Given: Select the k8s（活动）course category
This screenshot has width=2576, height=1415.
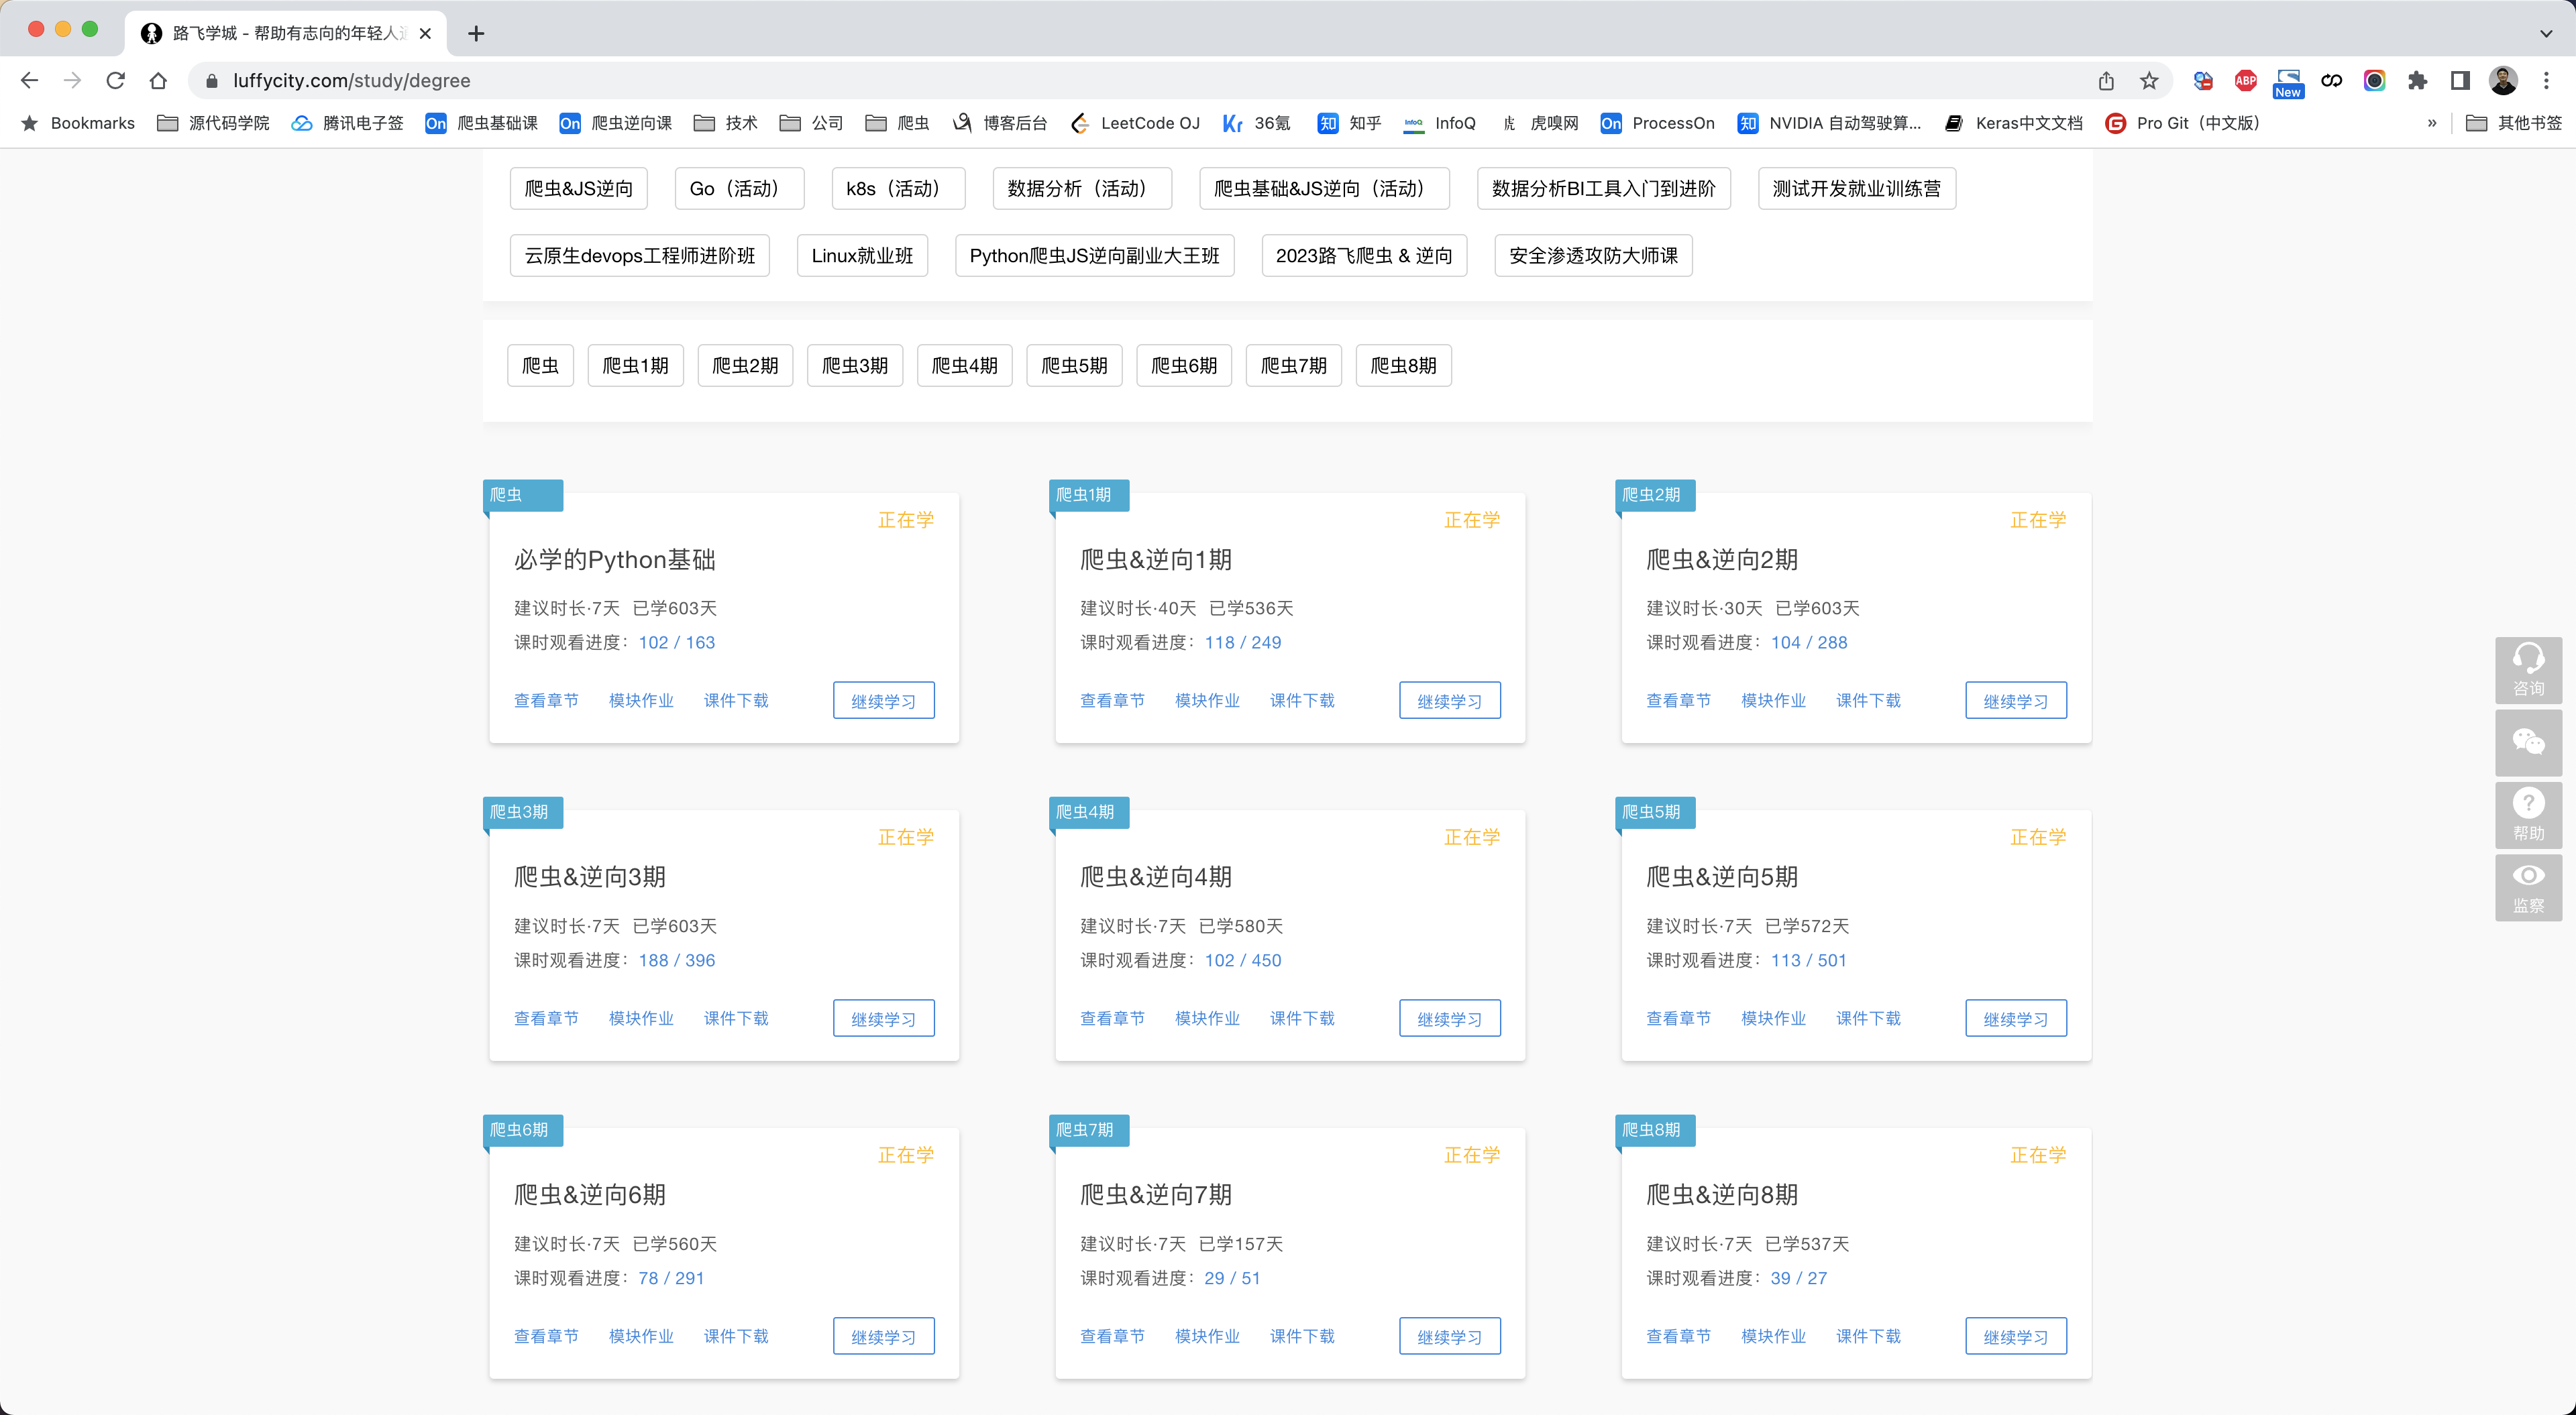Looking at the screenshot, I should coord(898,188).
